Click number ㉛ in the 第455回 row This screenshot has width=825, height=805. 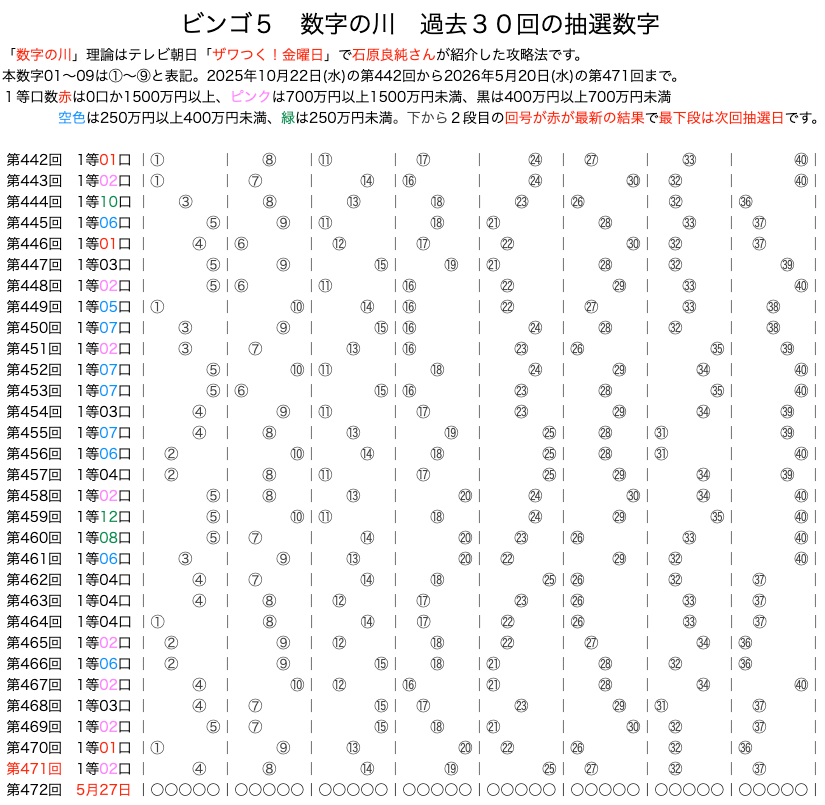(x=661, y=433)
